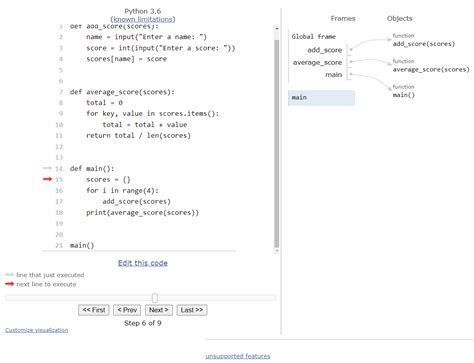Click line 3 score int input code line

point(161,48)
